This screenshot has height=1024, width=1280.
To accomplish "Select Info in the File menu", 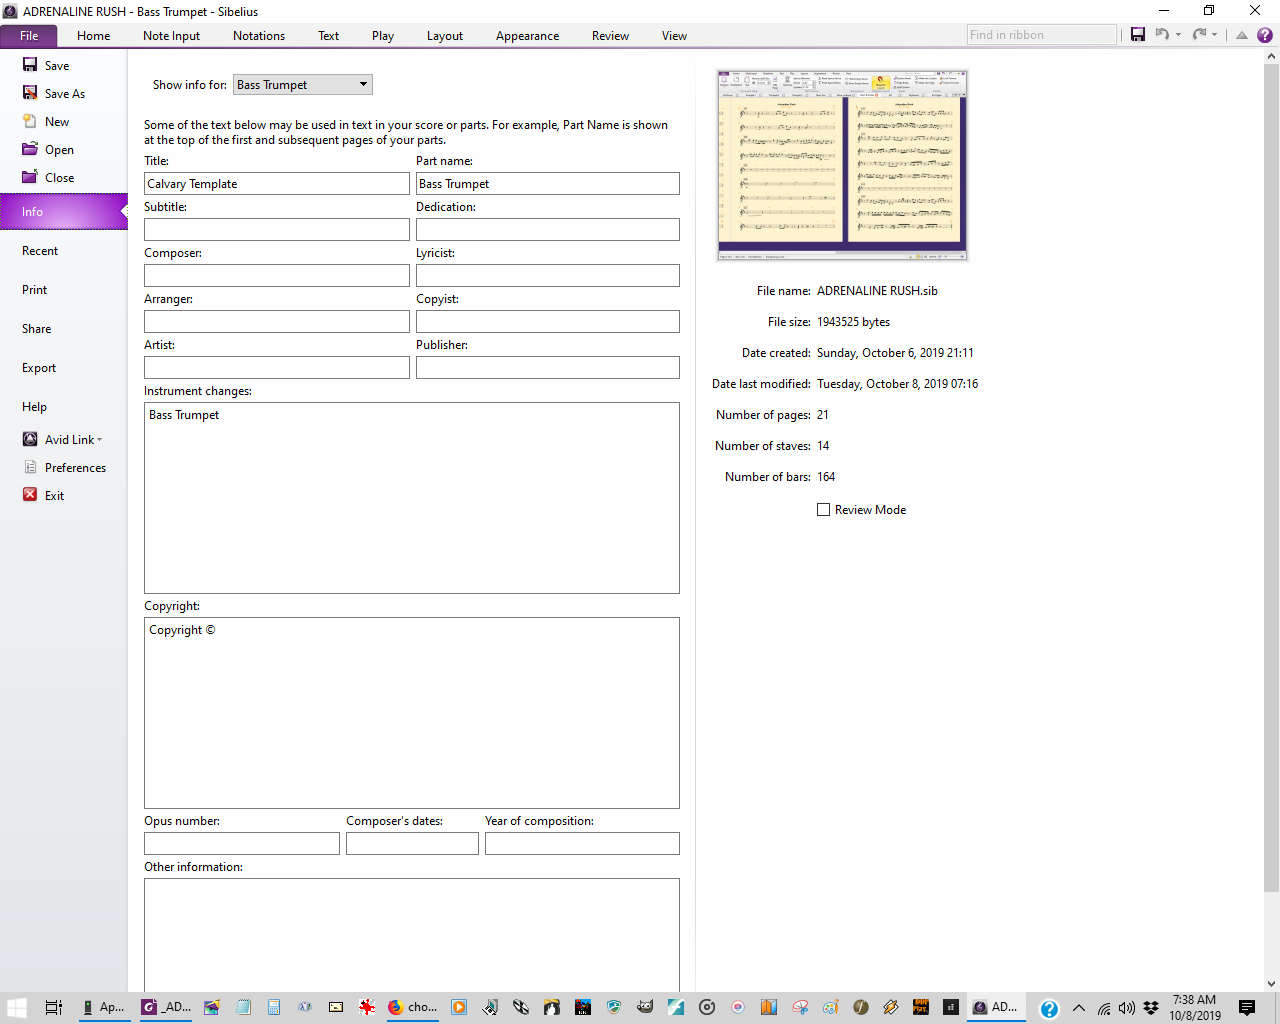I will coord(64,212).
